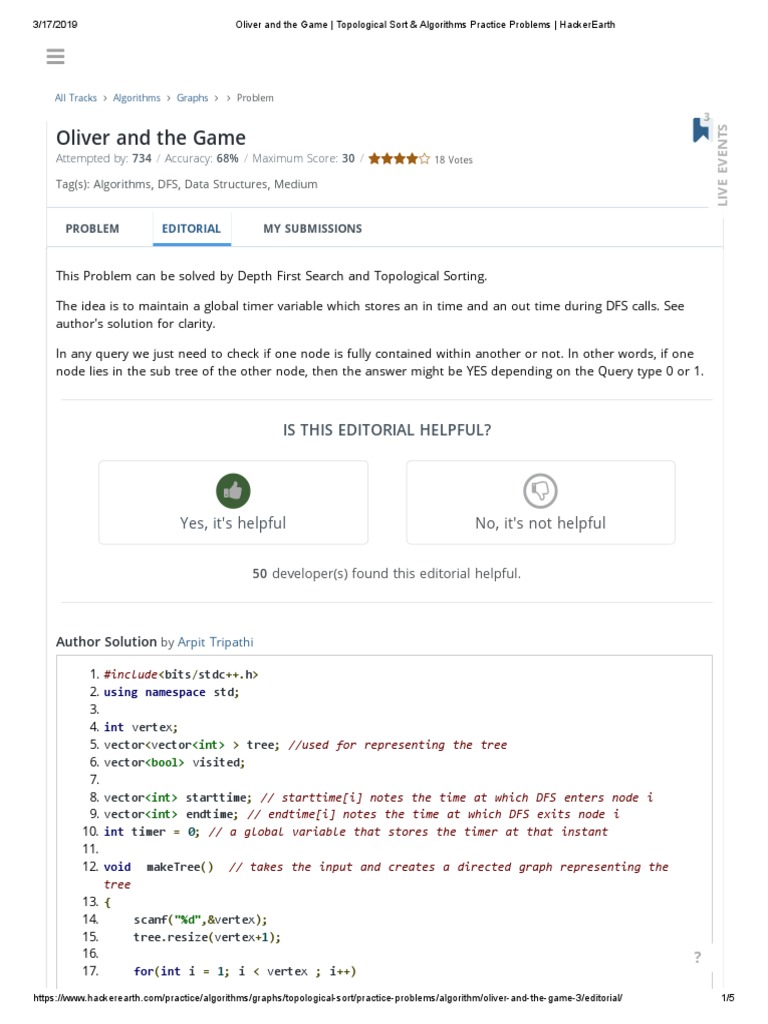Open the My Submissions tab

click(312, 229)
